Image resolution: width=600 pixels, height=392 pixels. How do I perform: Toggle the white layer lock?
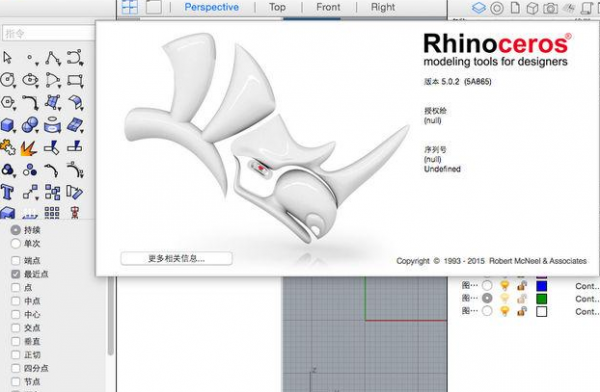522,311
